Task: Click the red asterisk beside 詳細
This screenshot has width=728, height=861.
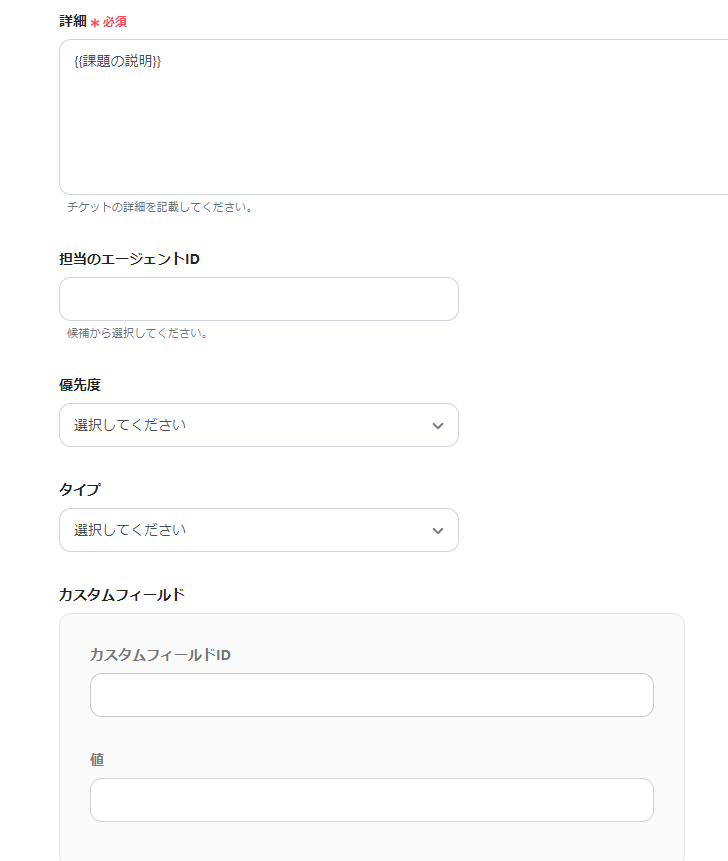Action: 95,22
